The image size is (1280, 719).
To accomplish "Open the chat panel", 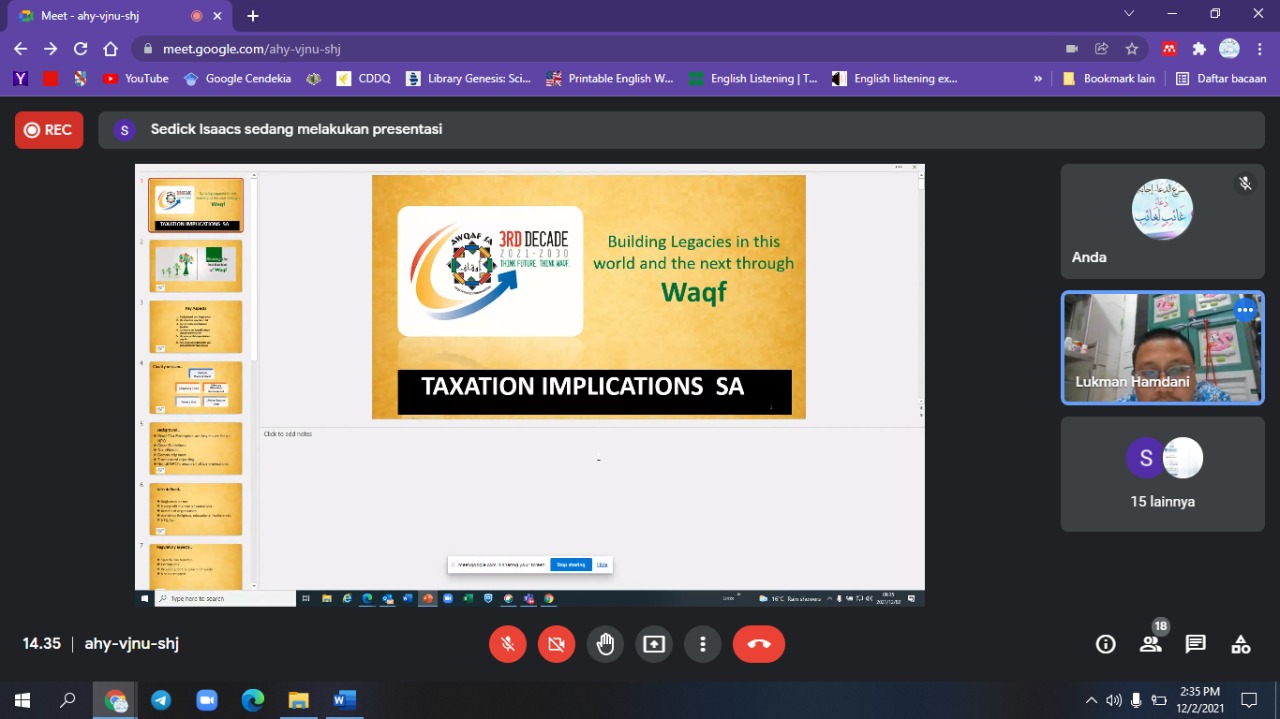I will click(x=1196, y=644).
